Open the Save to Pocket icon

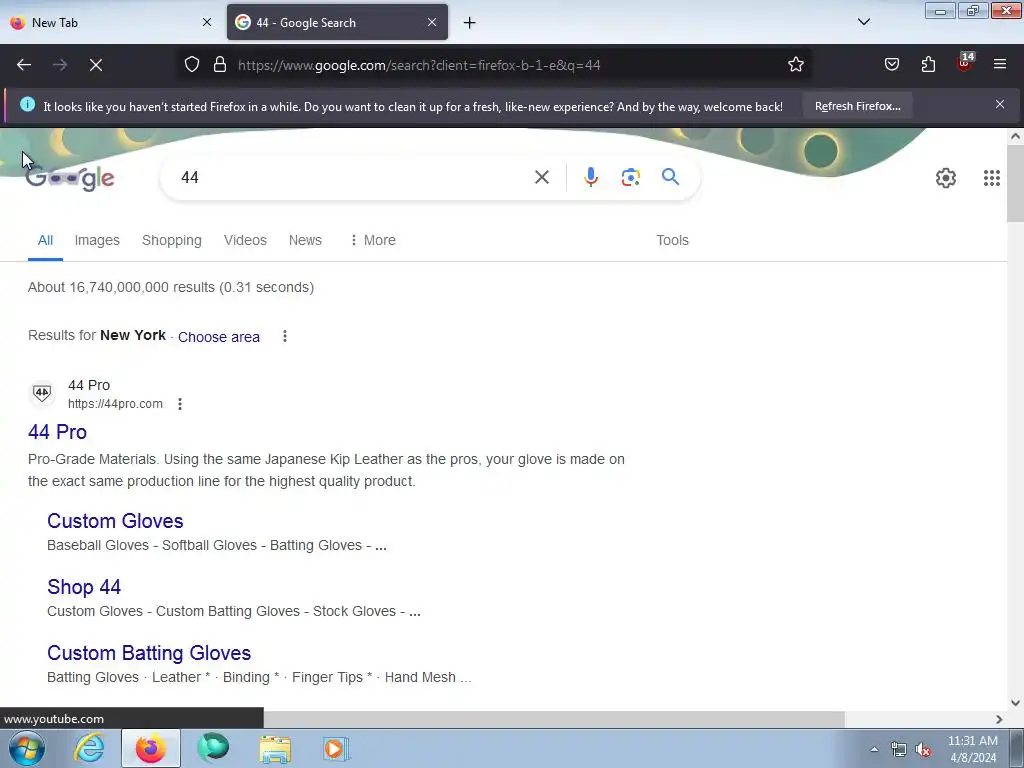pyautogui.click(x=891, y=64)
